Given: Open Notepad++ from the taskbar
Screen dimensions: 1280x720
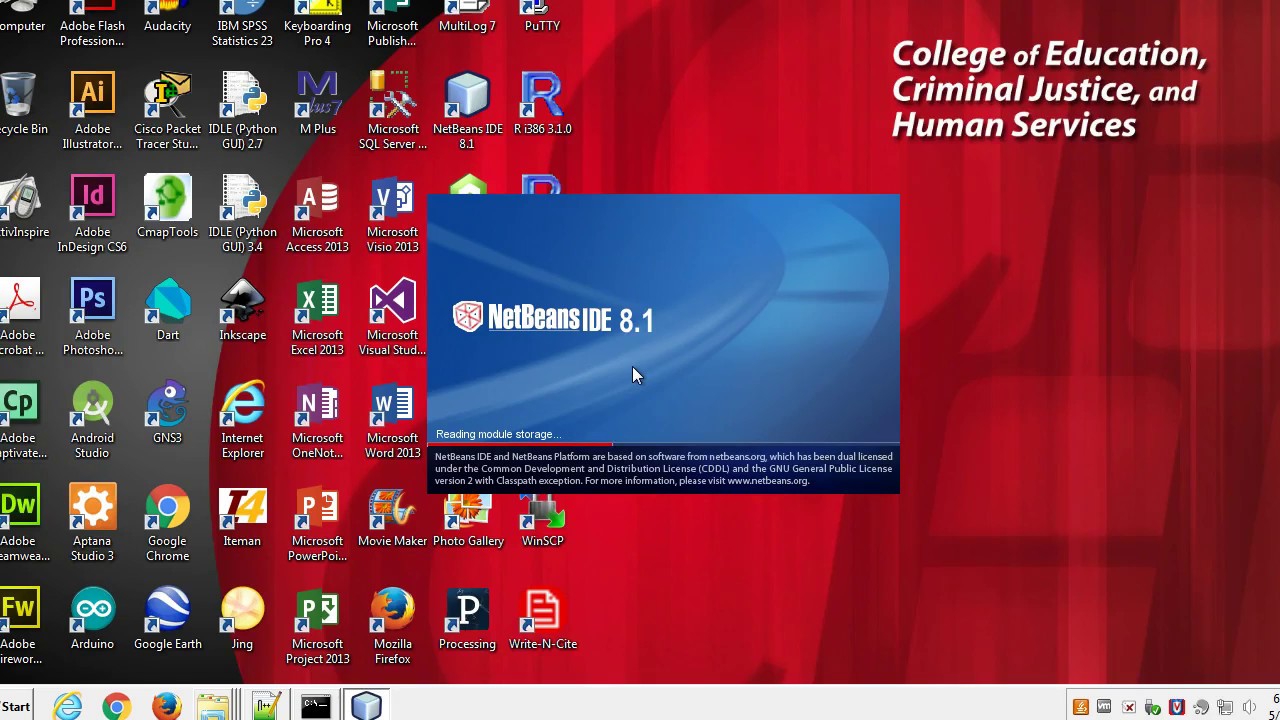Looking at the screenshot, I should click(264, 706).
